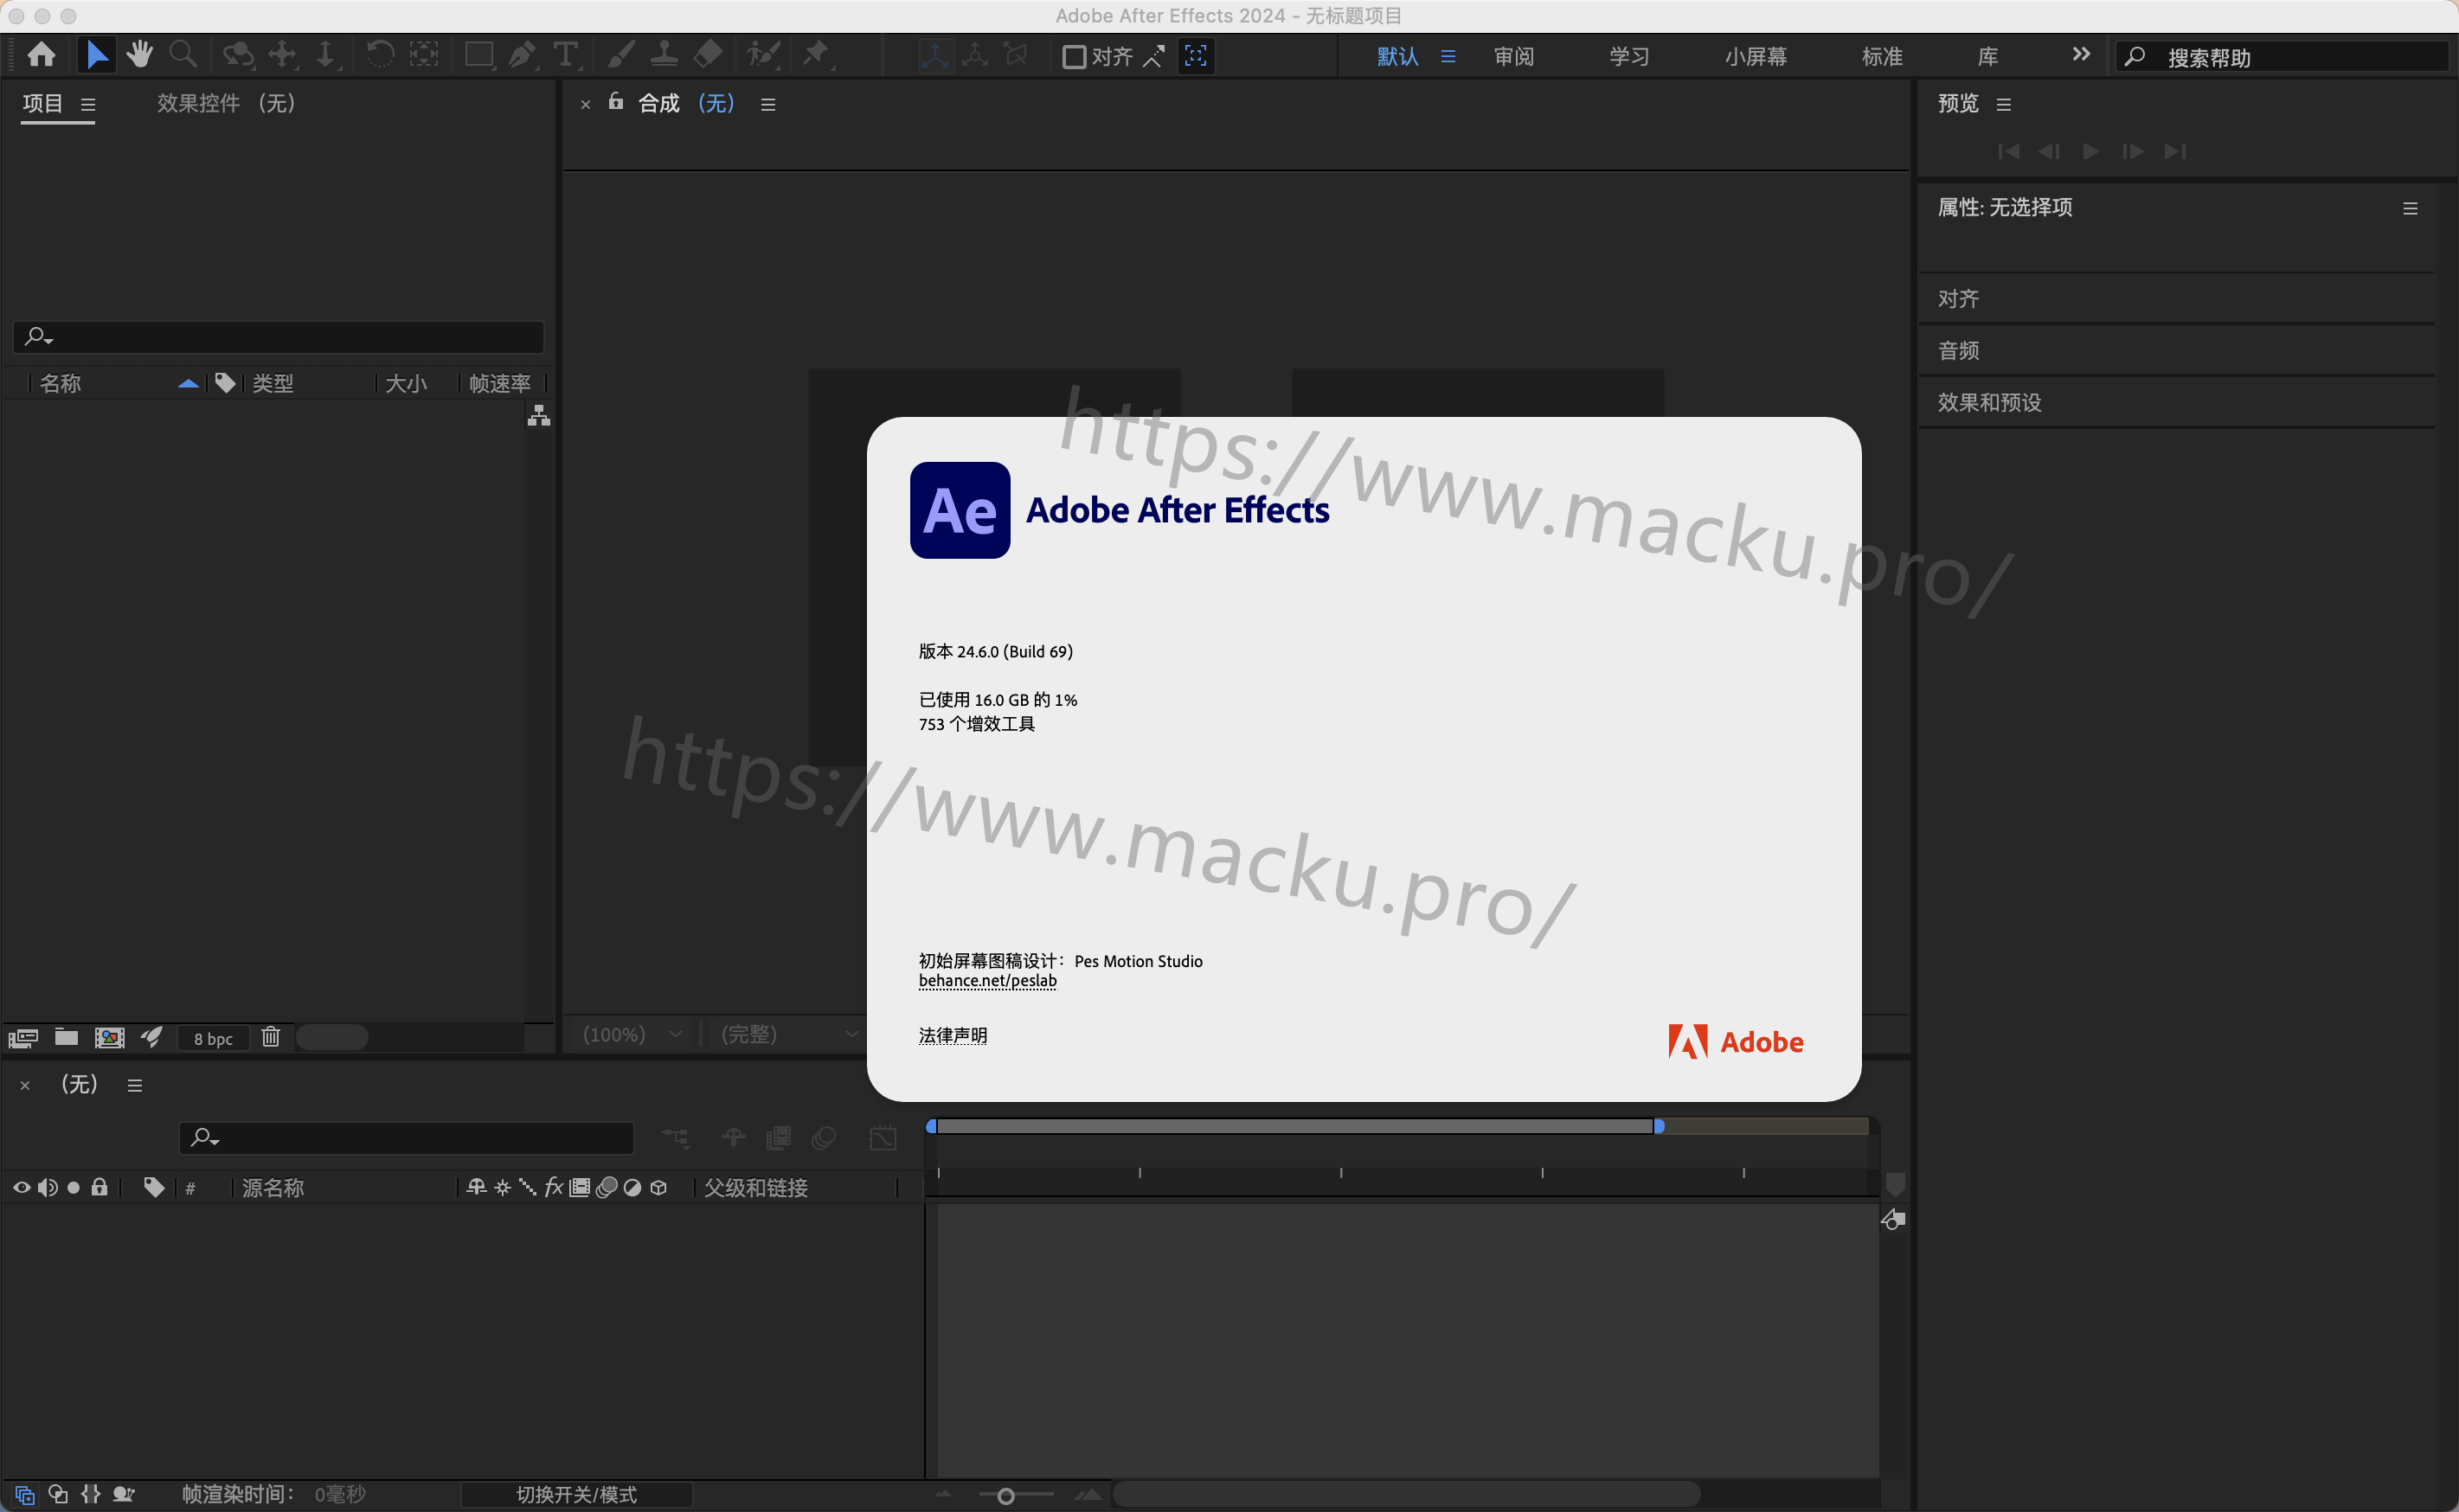The width and height of the screenshot is (2459, 1512).
Task: Open the project flowchart view icon
Action: 539,416
